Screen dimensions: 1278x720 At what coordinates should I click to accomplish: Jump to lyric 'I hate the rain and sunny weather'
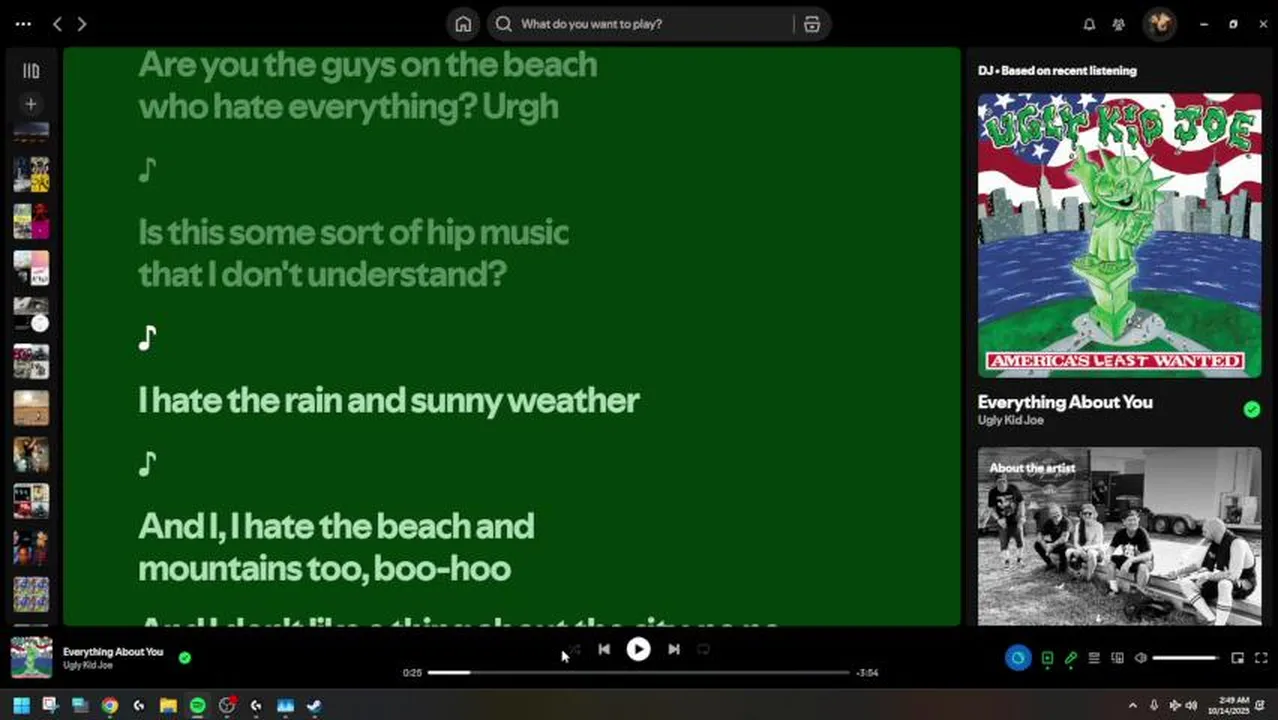pos(389,400)
